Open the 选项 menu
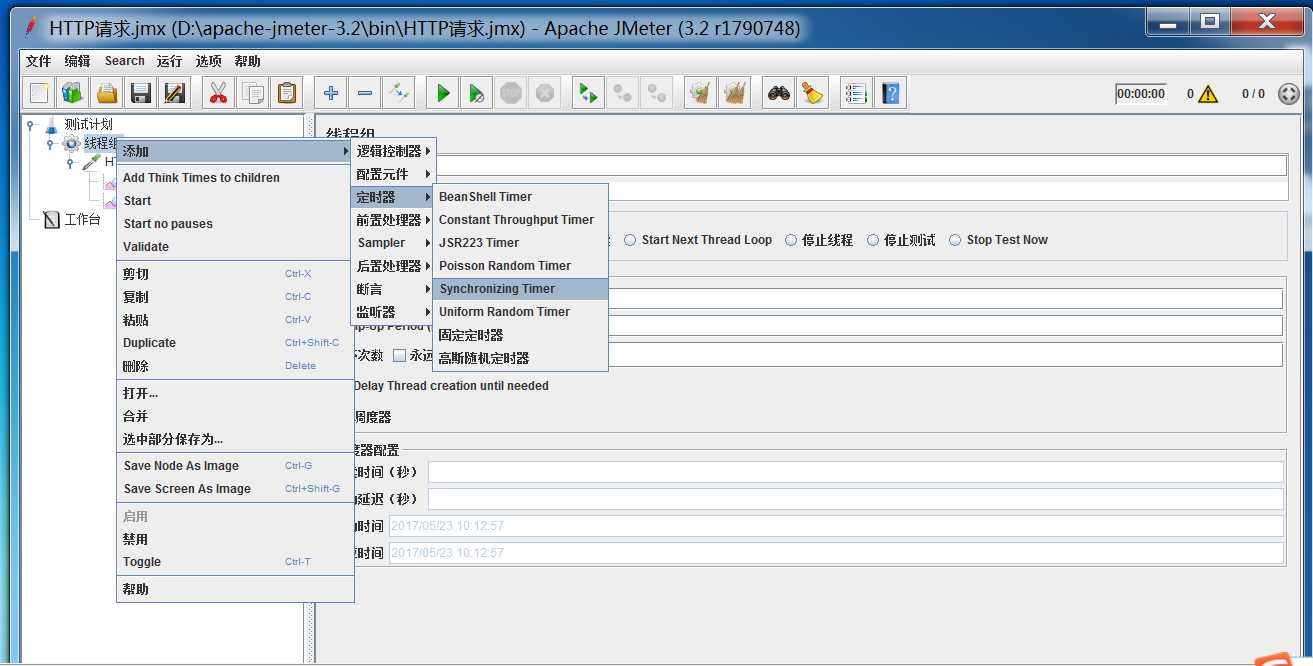This screenshot has width=1313, height=666. (x=209, y=61)
